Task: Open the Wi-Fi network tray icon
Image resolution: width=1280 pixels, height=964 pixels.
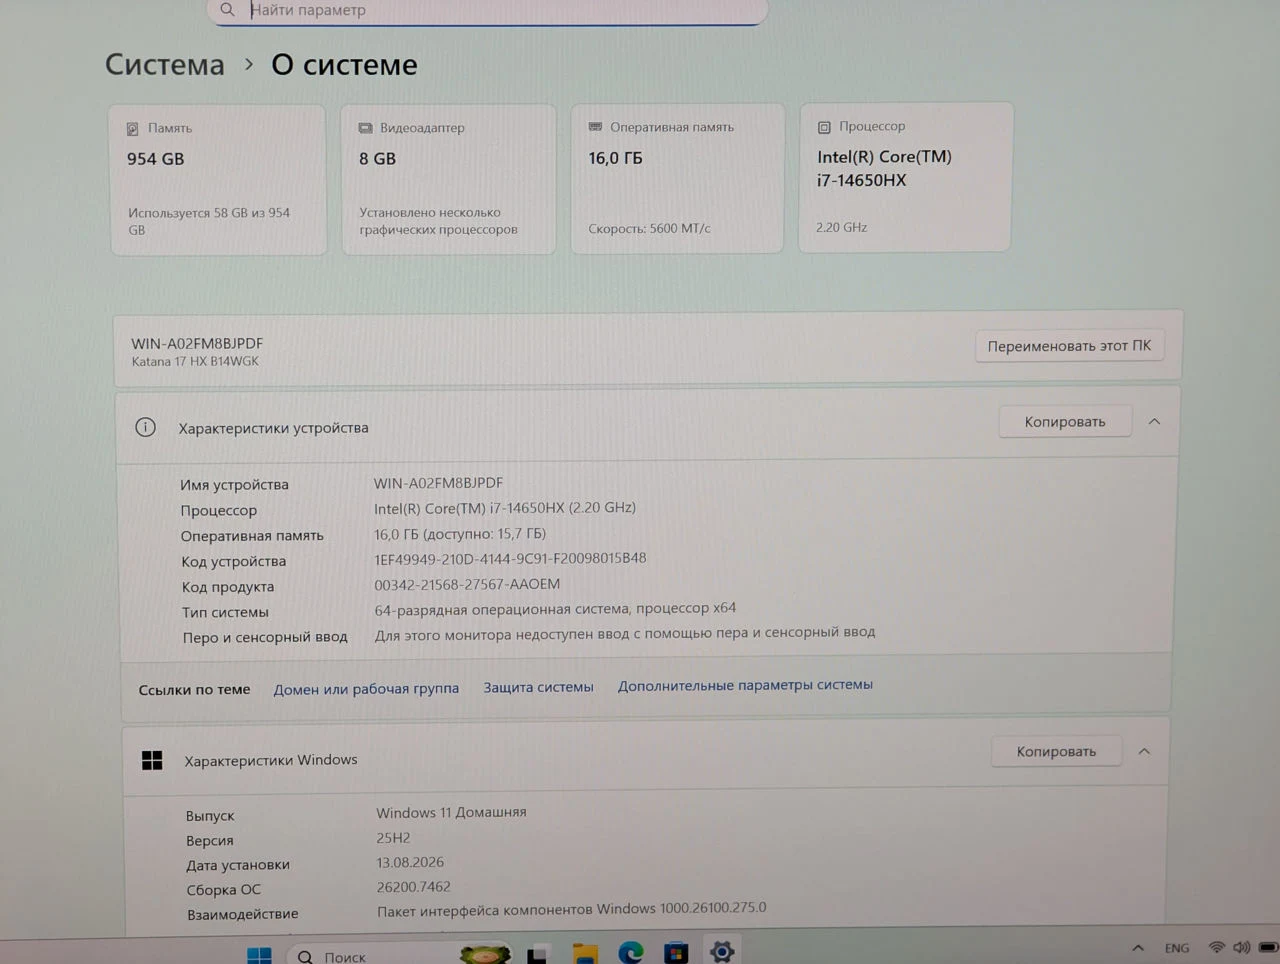Action: (x=1216, y=947)
